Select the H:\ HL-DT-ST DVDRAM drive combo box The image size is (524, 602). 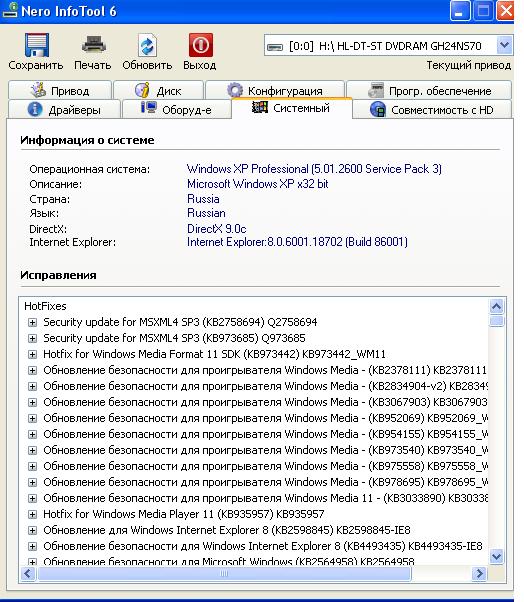(x=388, y=46)
